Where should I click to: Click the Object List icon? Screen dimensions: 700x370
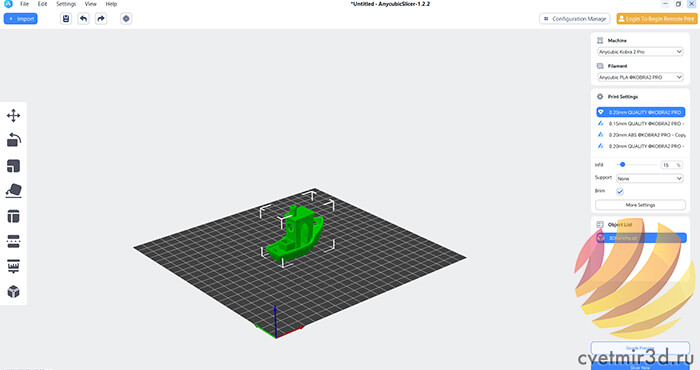600,224
